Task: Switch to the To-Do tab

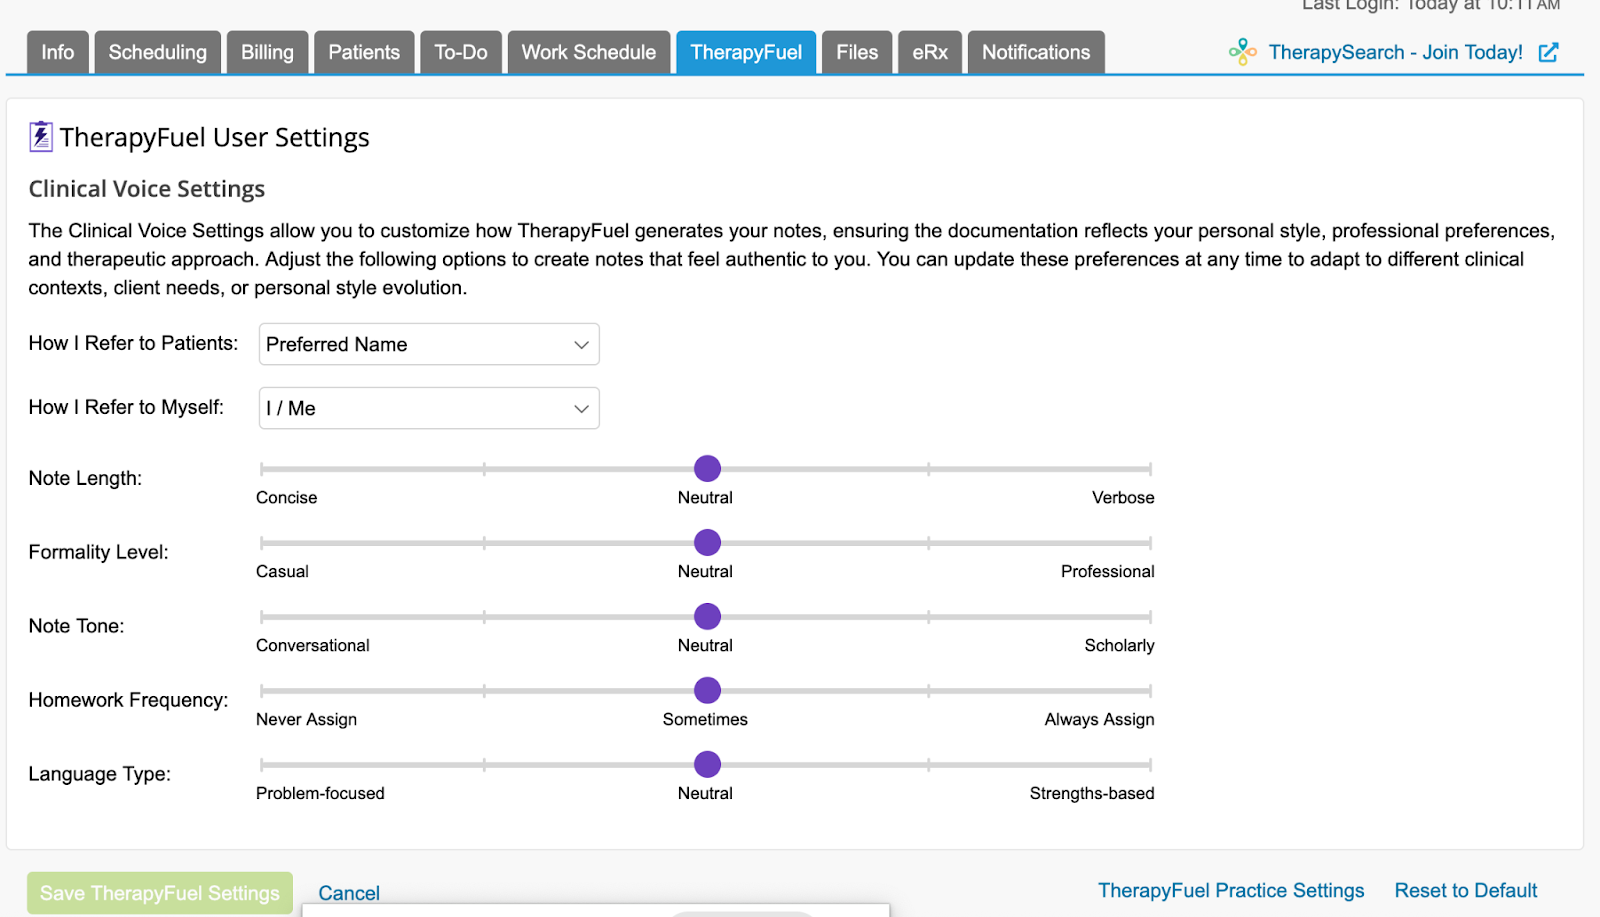Action: coord(461,52)
